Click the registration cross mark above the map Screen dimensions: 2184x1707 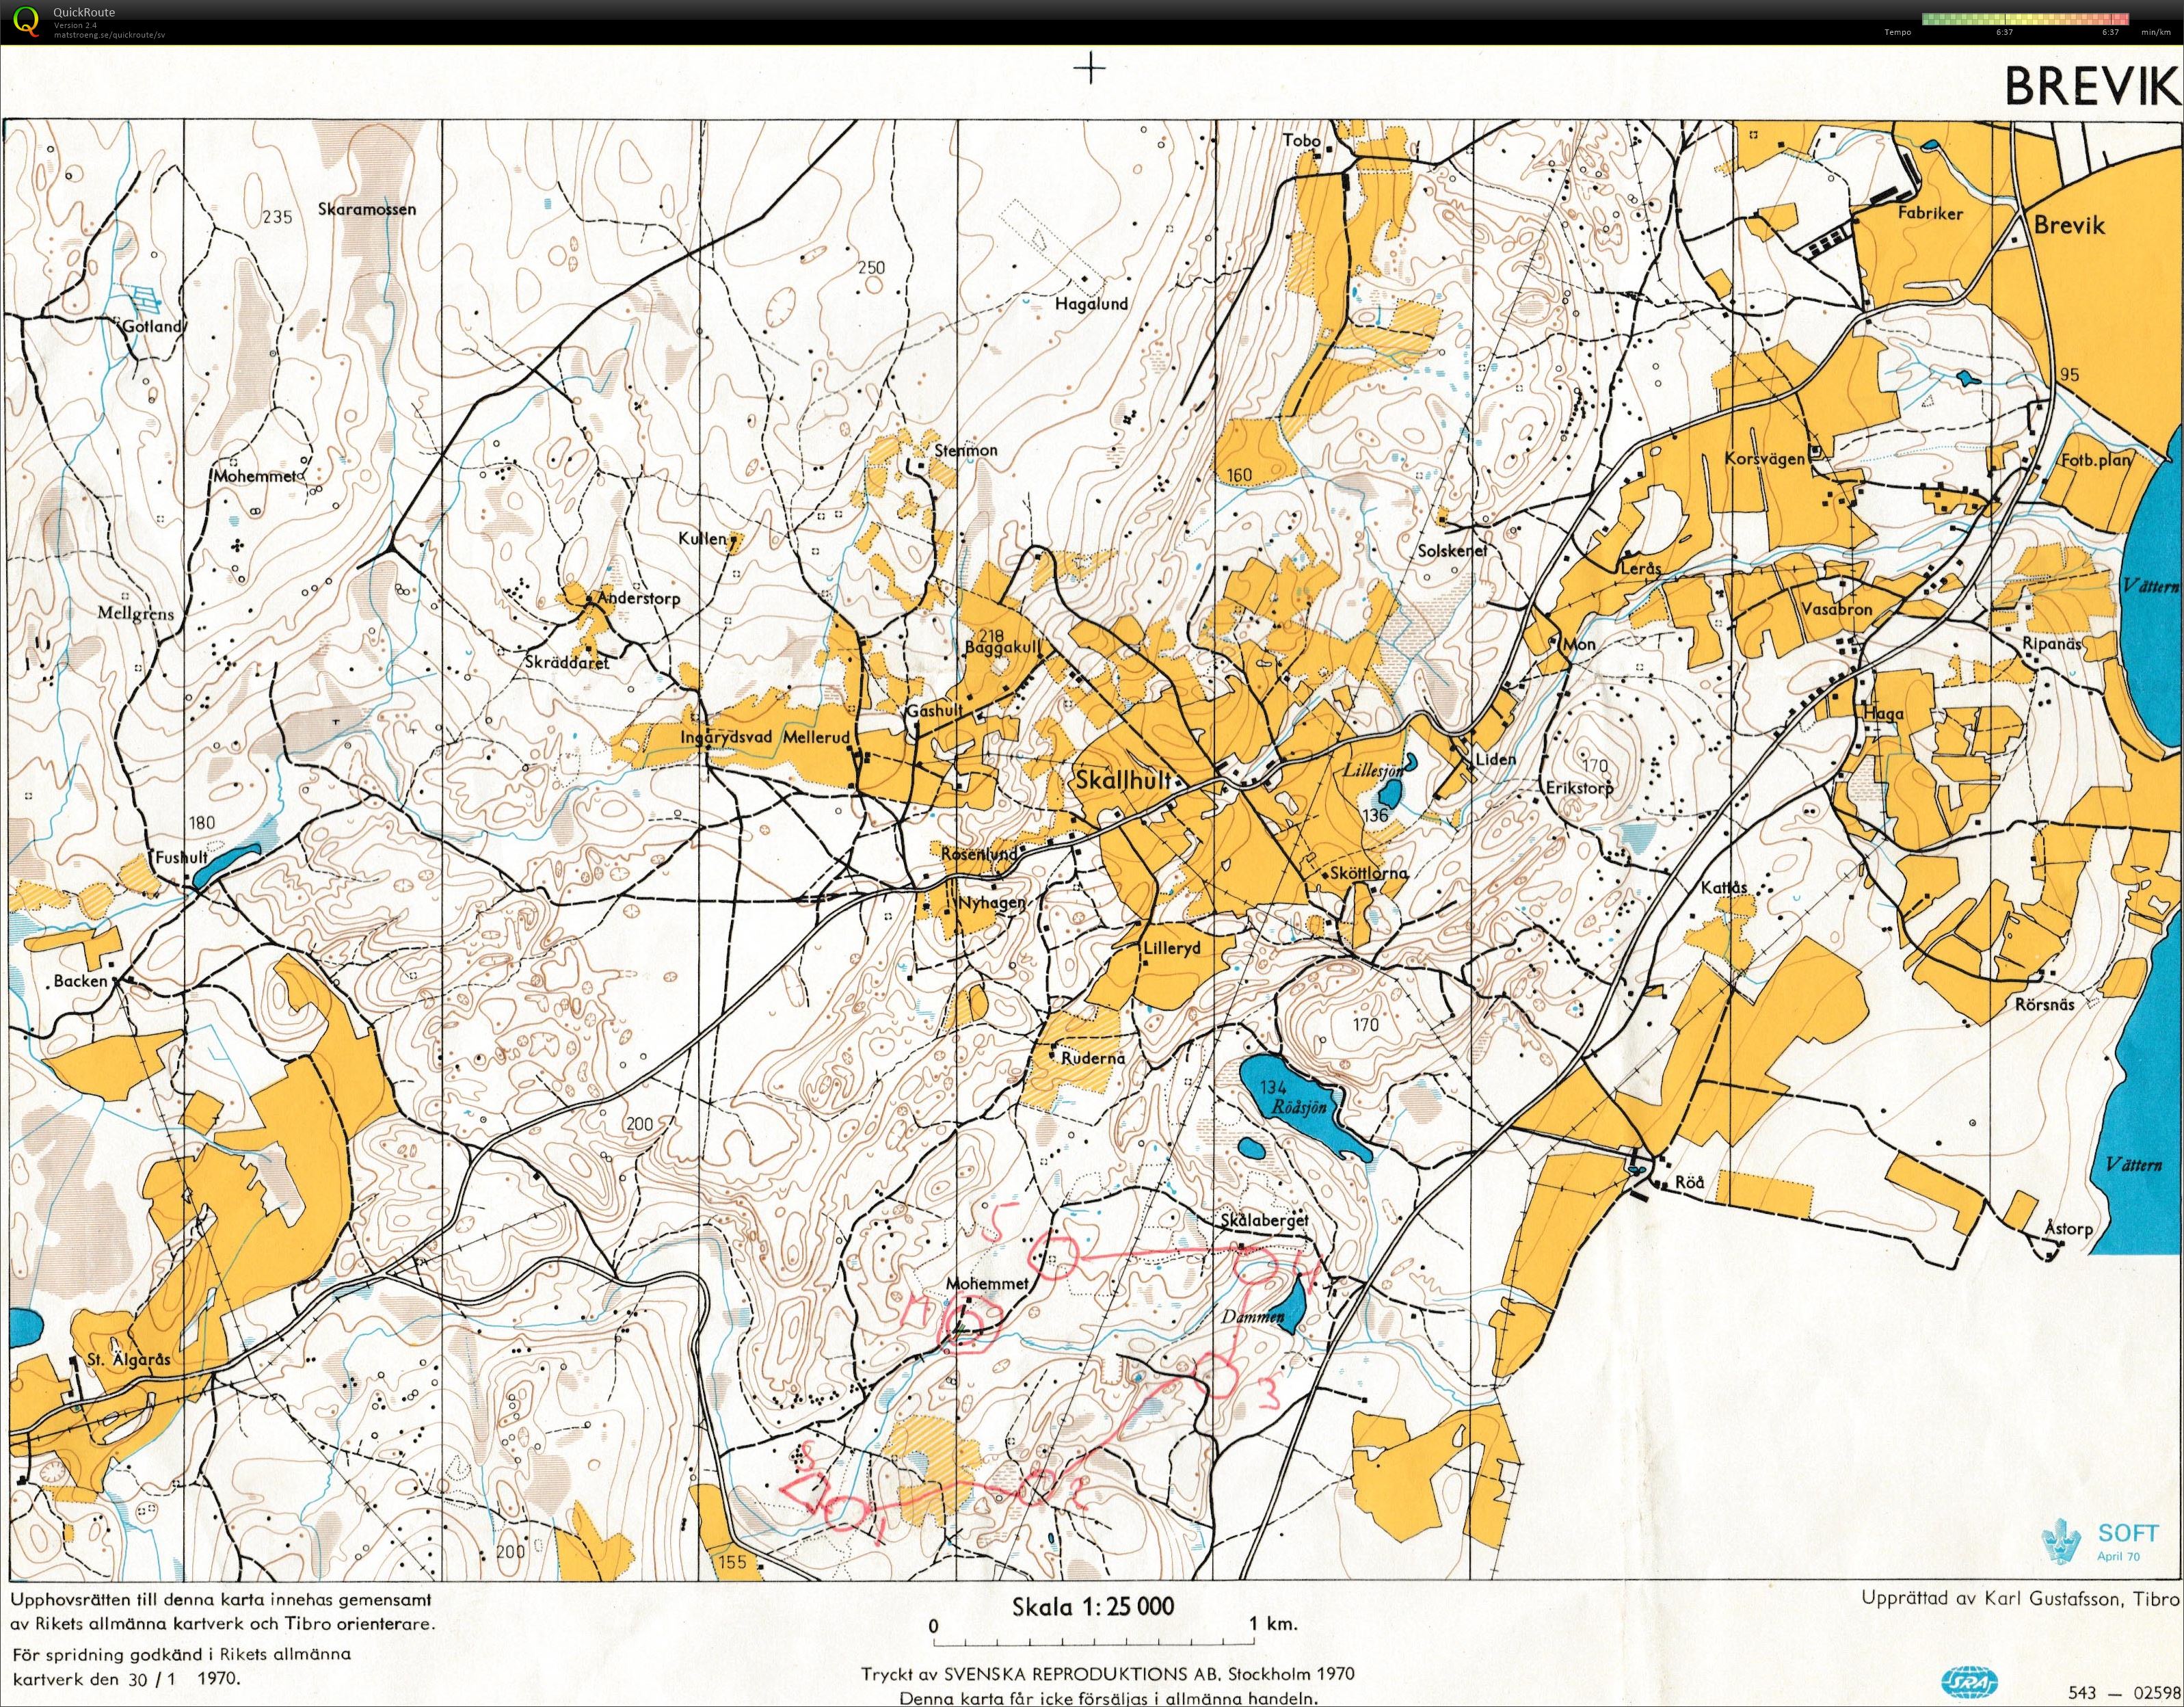(x=1090, y=69)
